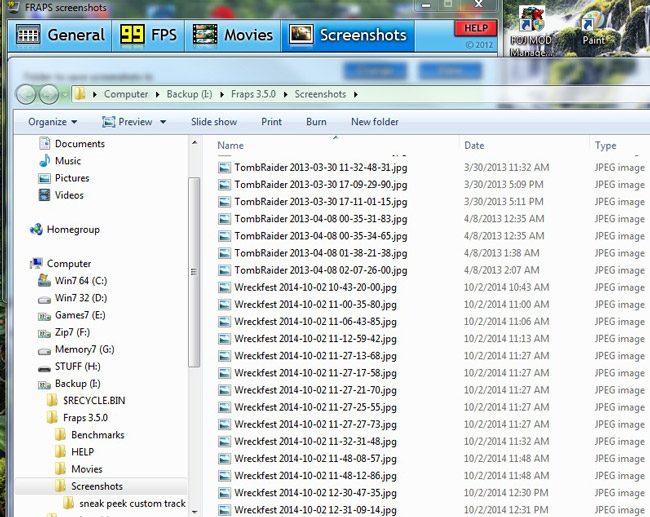Open the Organize dropdown menu
Viewport: 650px width, 517px height.
click(x=52, y=122)
